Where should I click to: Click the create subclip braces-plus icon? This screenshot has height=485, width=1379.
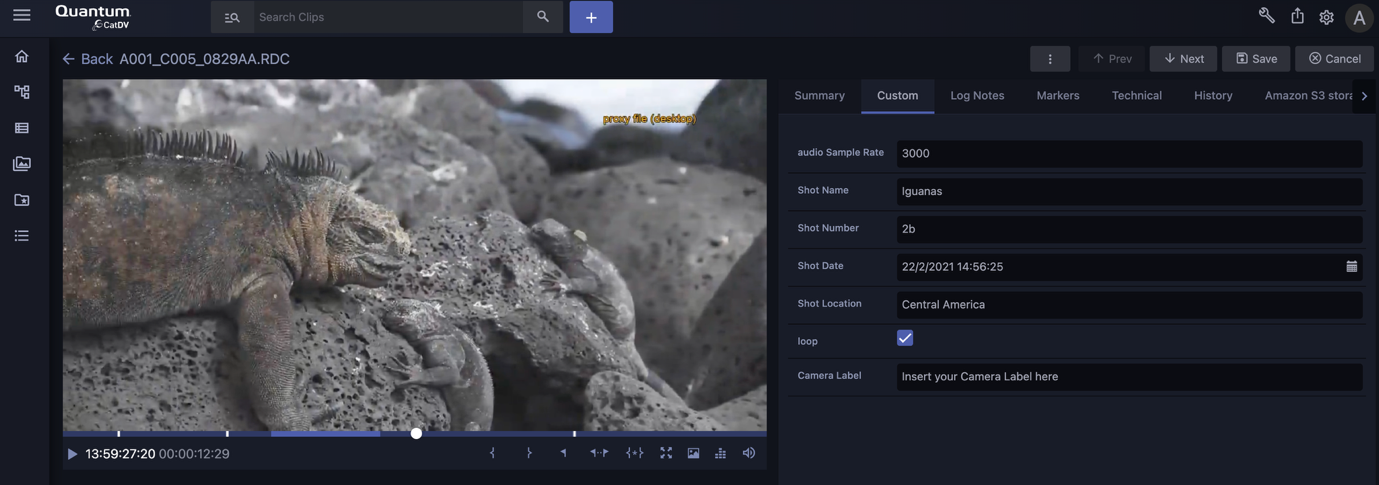[x=634, y=453]
